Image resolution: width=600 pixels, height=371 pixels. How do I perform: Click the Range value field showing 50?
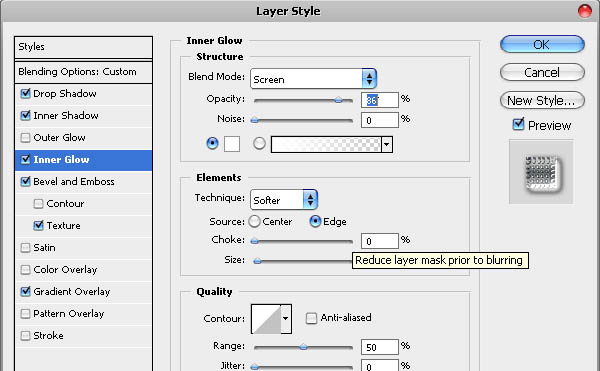click(x=380, y=347)
